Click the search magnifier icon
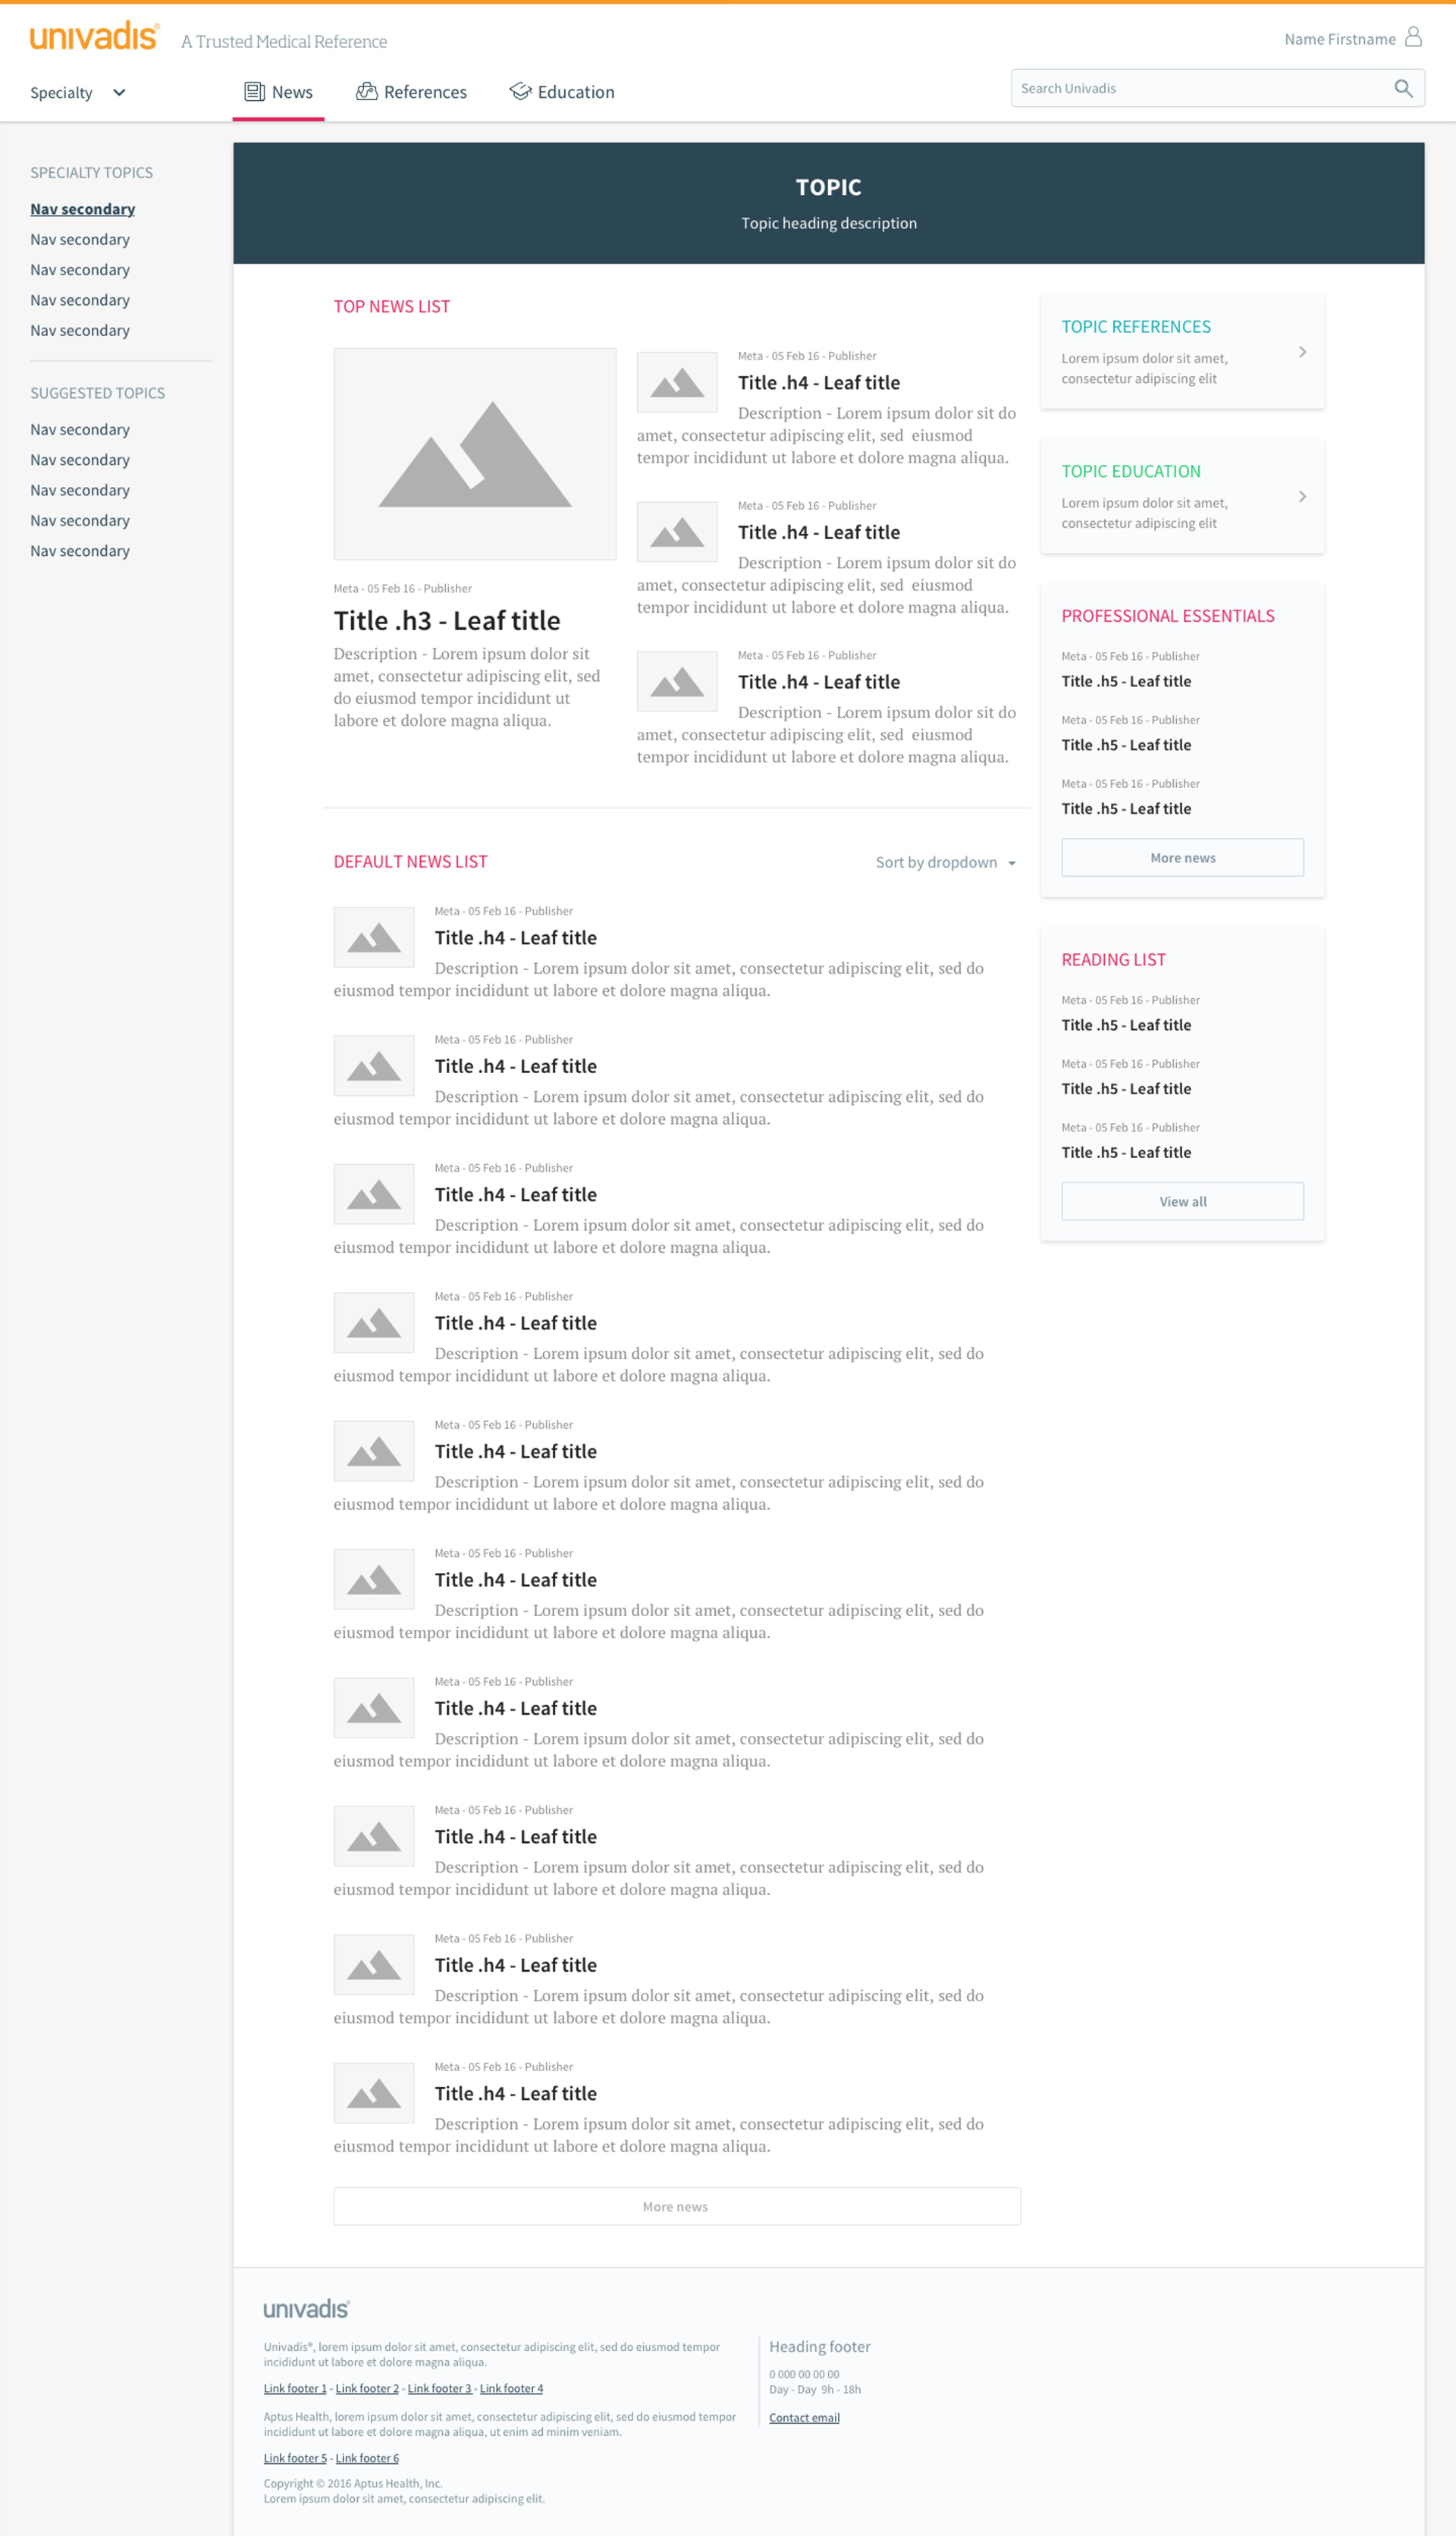The image size is (1456, 2536). coord(1403,88)
